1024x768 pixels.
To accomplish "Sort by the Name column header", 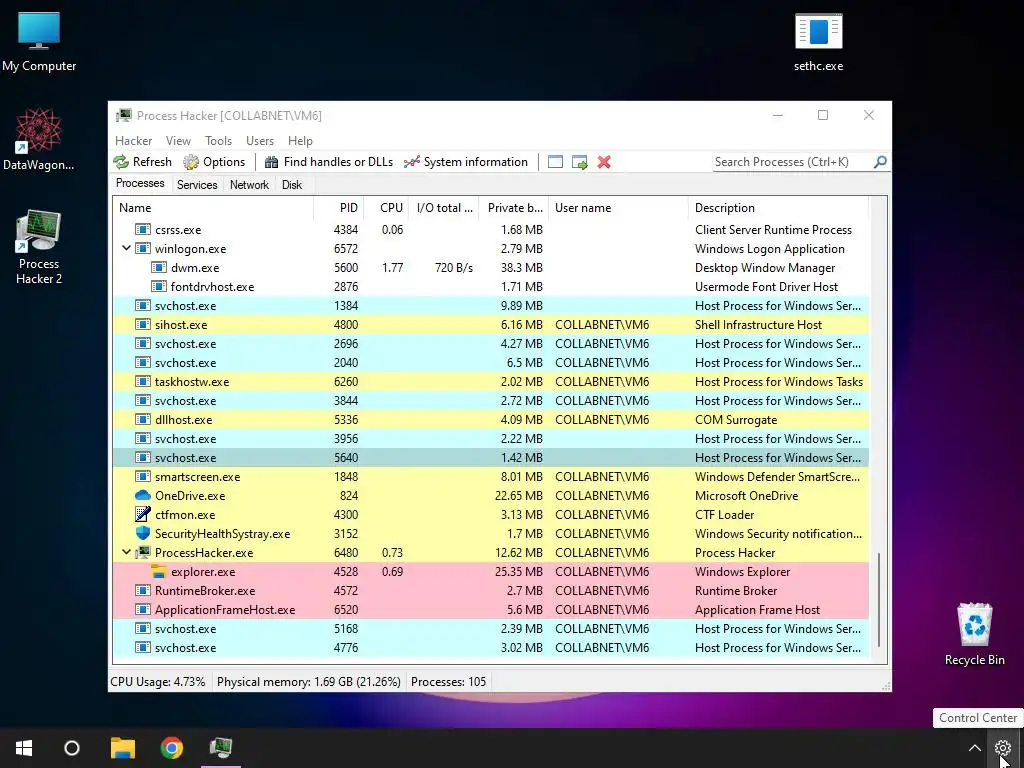I will [x=214, y=208].
